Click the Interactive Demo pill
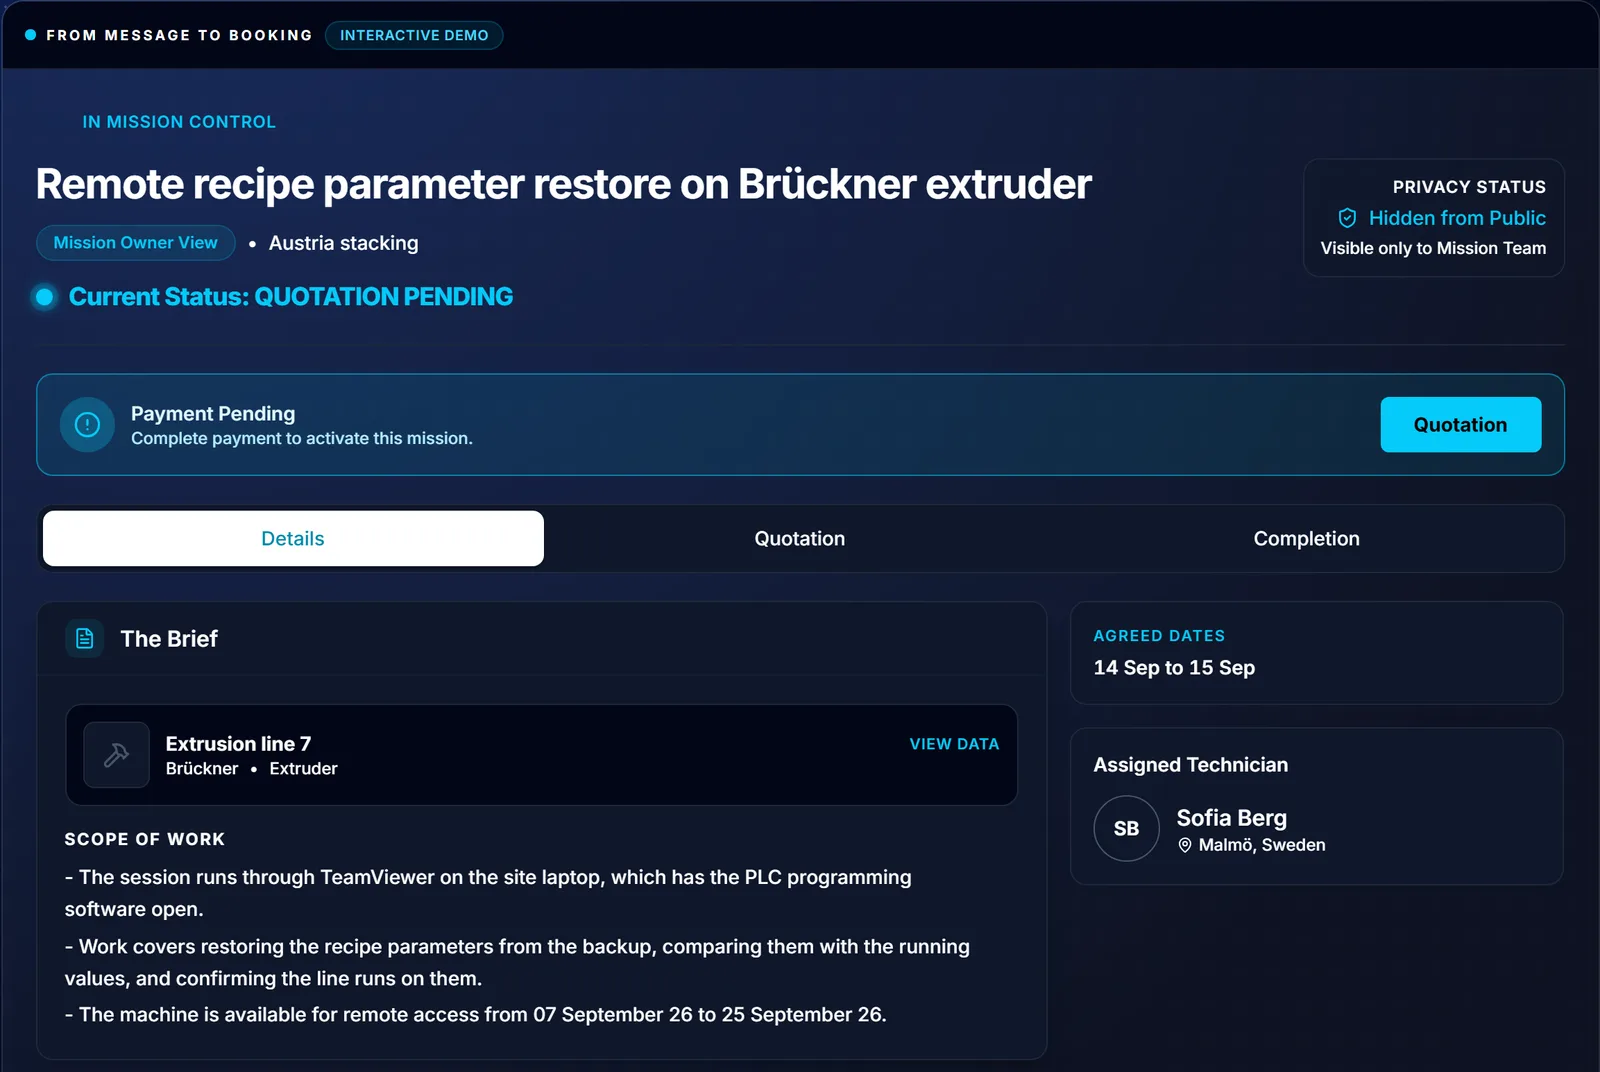 [x=414, y=35]
